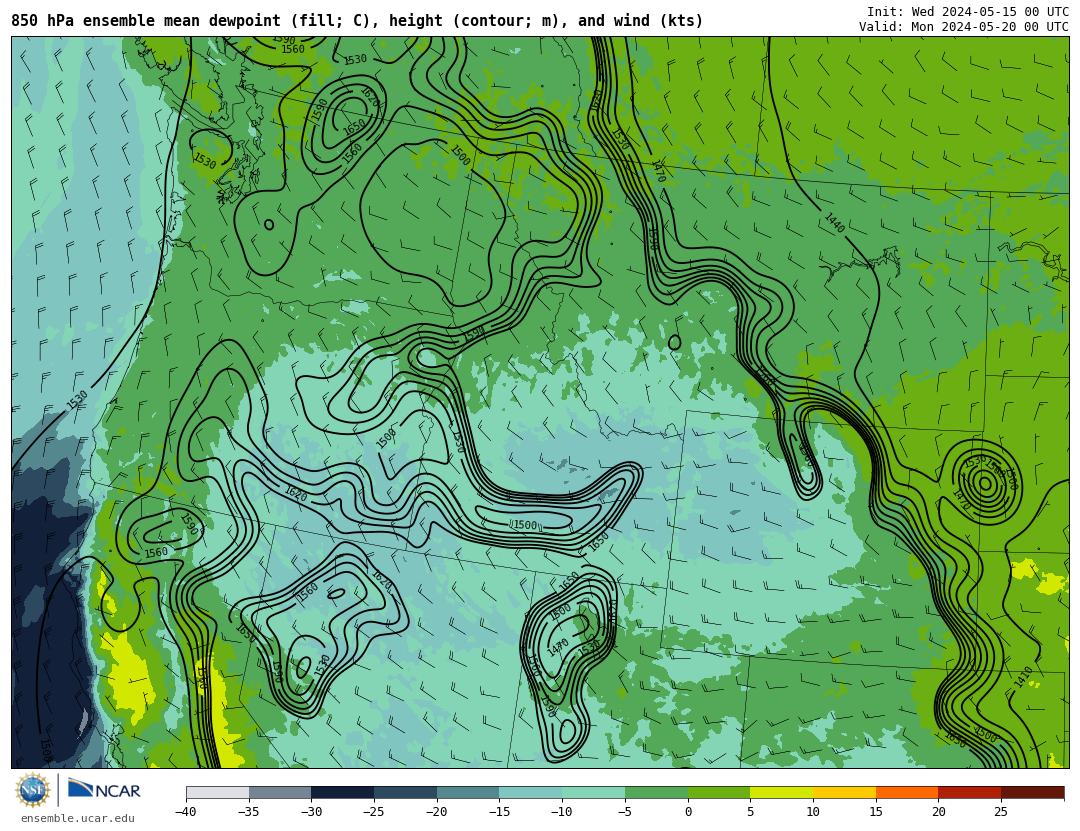Open the ensemble.ucar.edu link text
The height and width of the screenshot is (831, 1080).
tap(77, 819)
